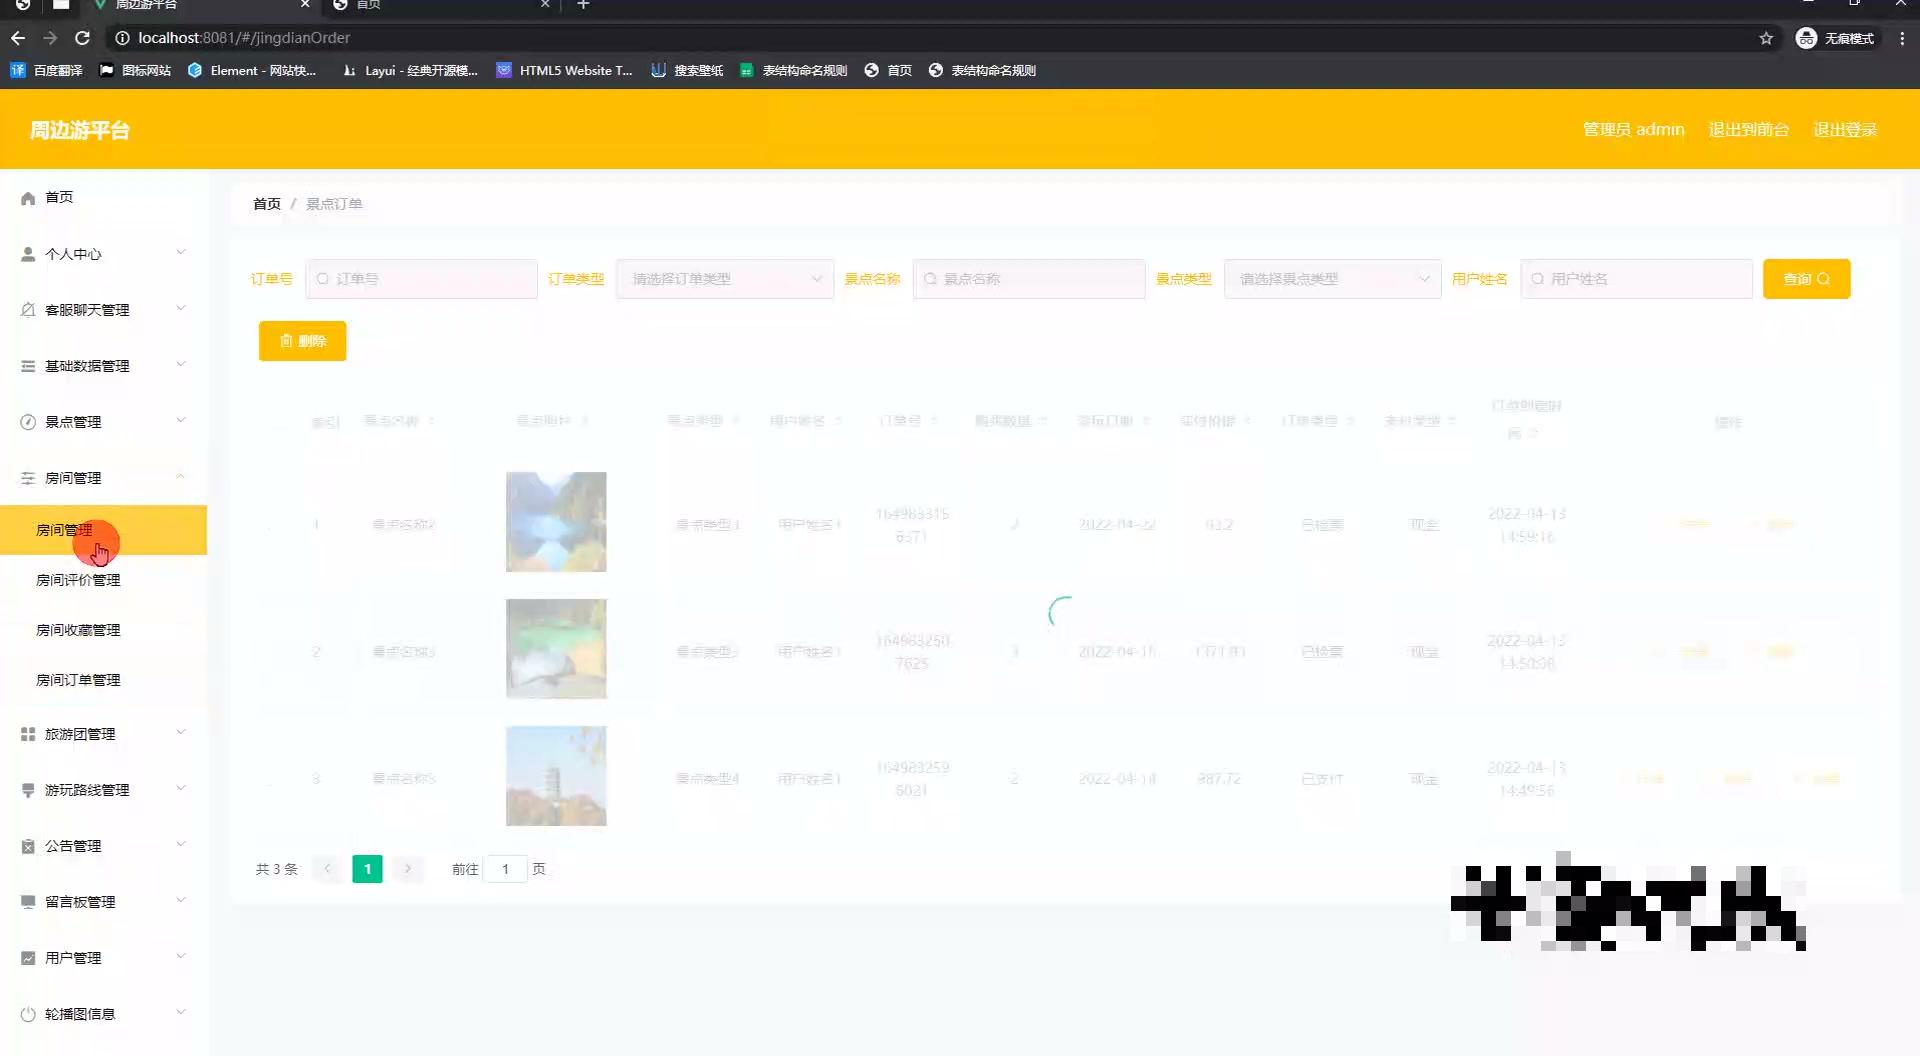The width and height of the screenshot is (1920, 1056).
Task: Open 个人中心 via its user icon
Action: pos(28,253)
